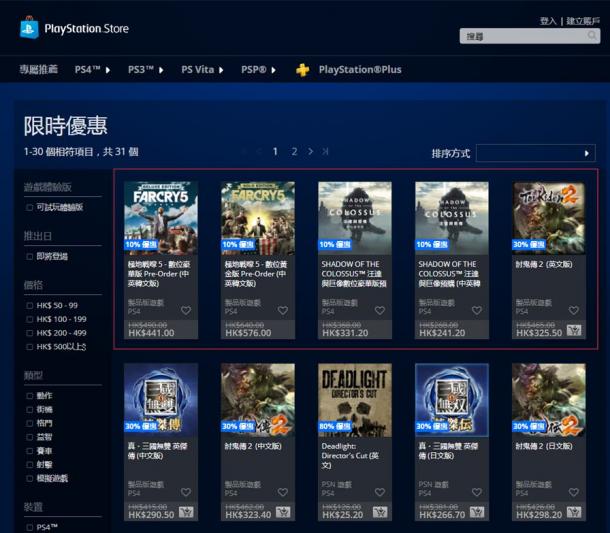Add HK$266.70 game to cart

477,512
